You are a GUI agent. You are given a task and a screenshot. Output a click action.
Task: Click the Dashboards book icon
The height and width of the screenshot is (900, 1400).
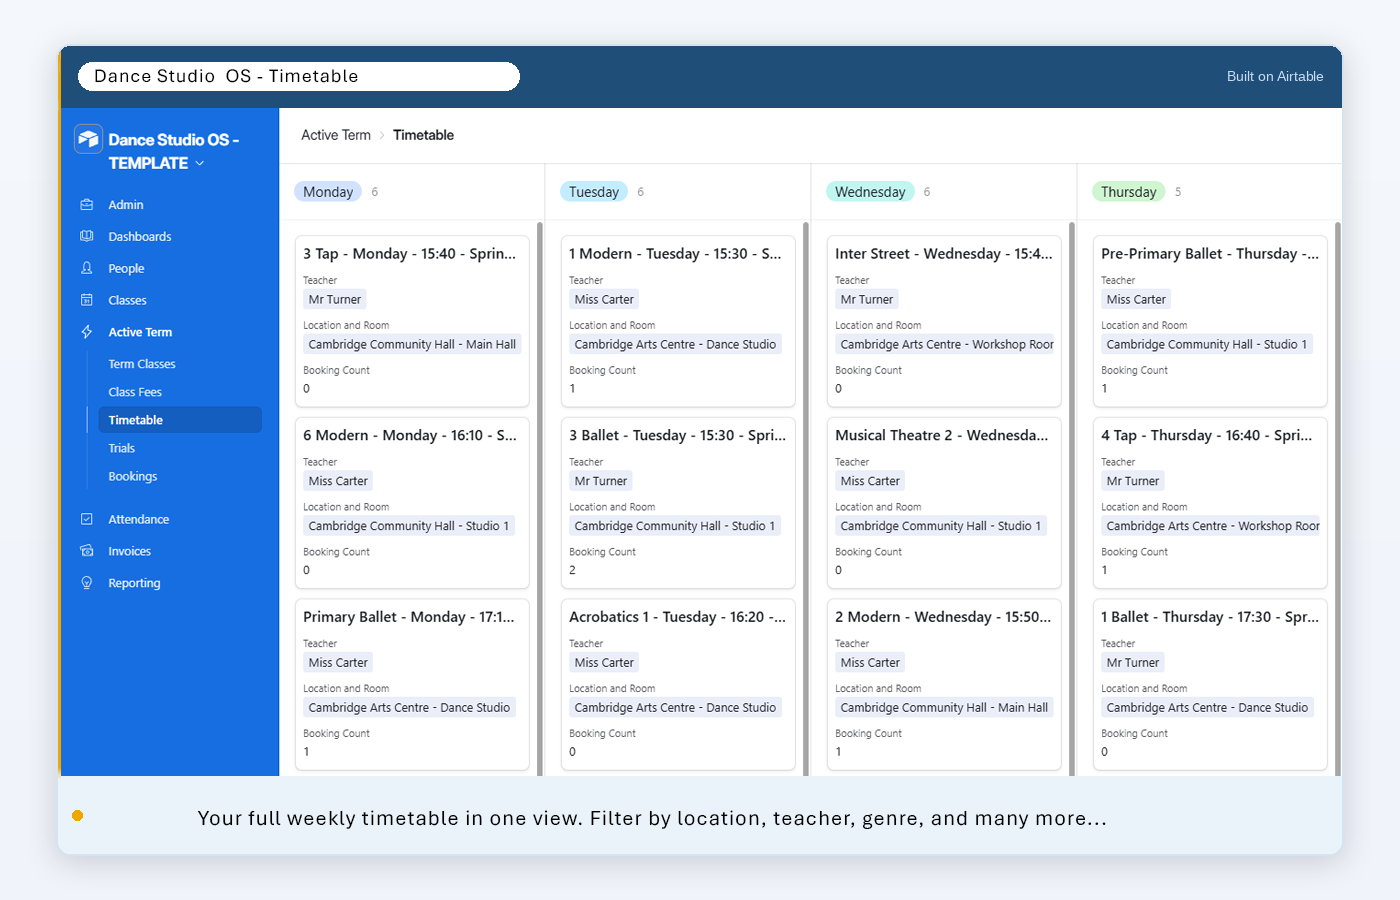tap(87, 236)
